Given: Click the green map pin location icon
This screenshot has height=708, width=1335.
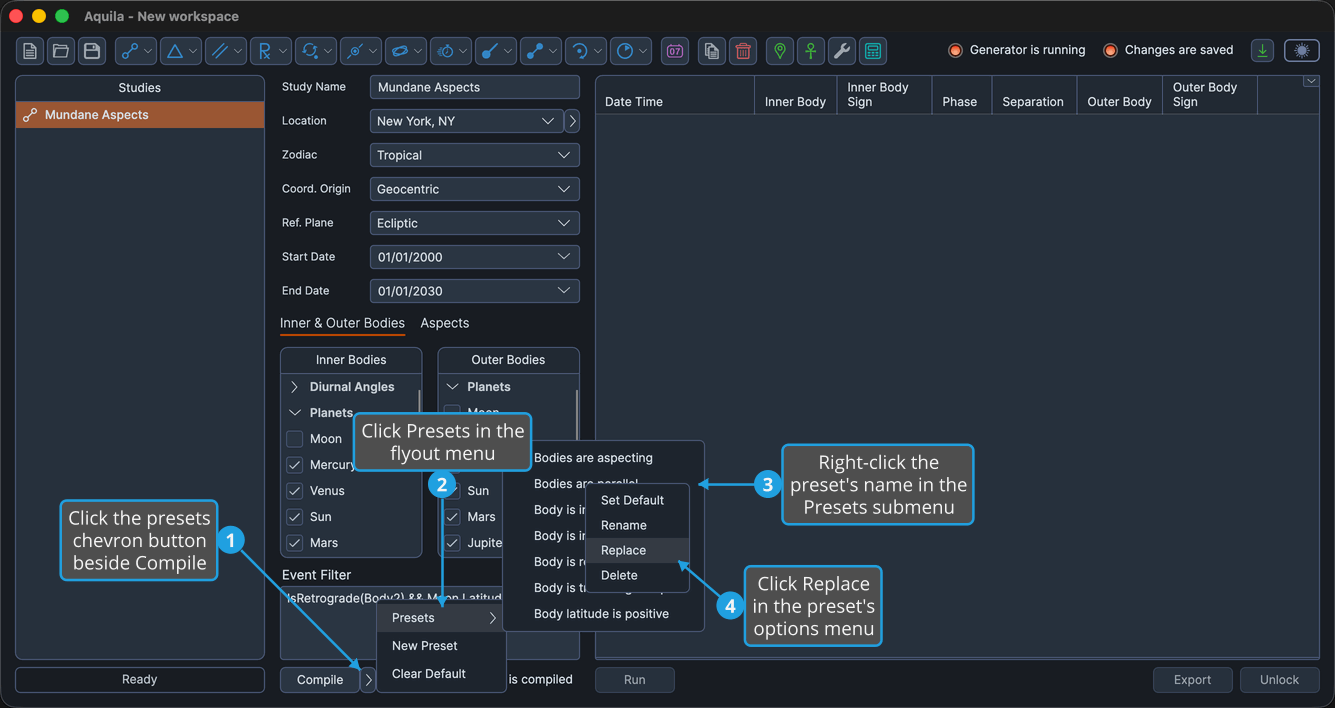Looking at the screenshot, I should click(x=780, y=51).
